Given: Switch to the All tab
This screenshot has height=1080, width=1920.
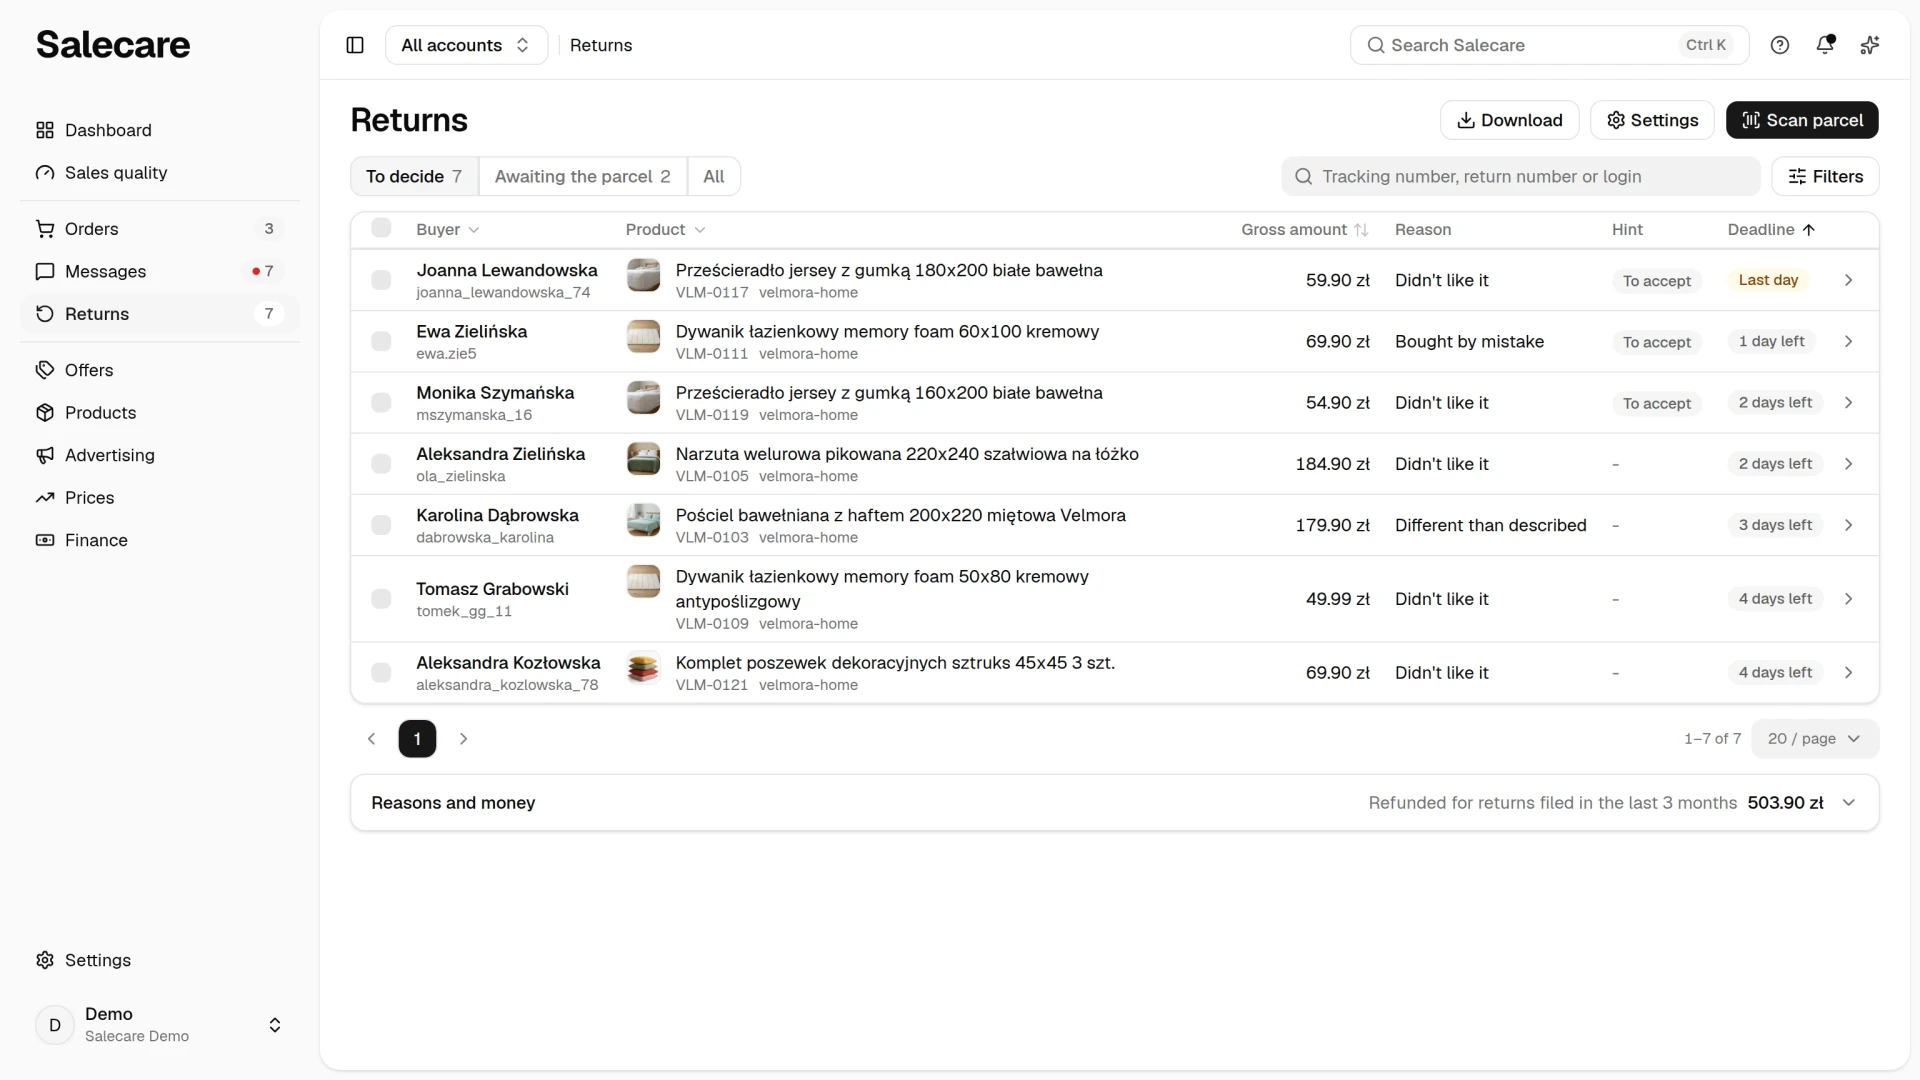Looking at the screenshot, I should [x=713, y=176].
